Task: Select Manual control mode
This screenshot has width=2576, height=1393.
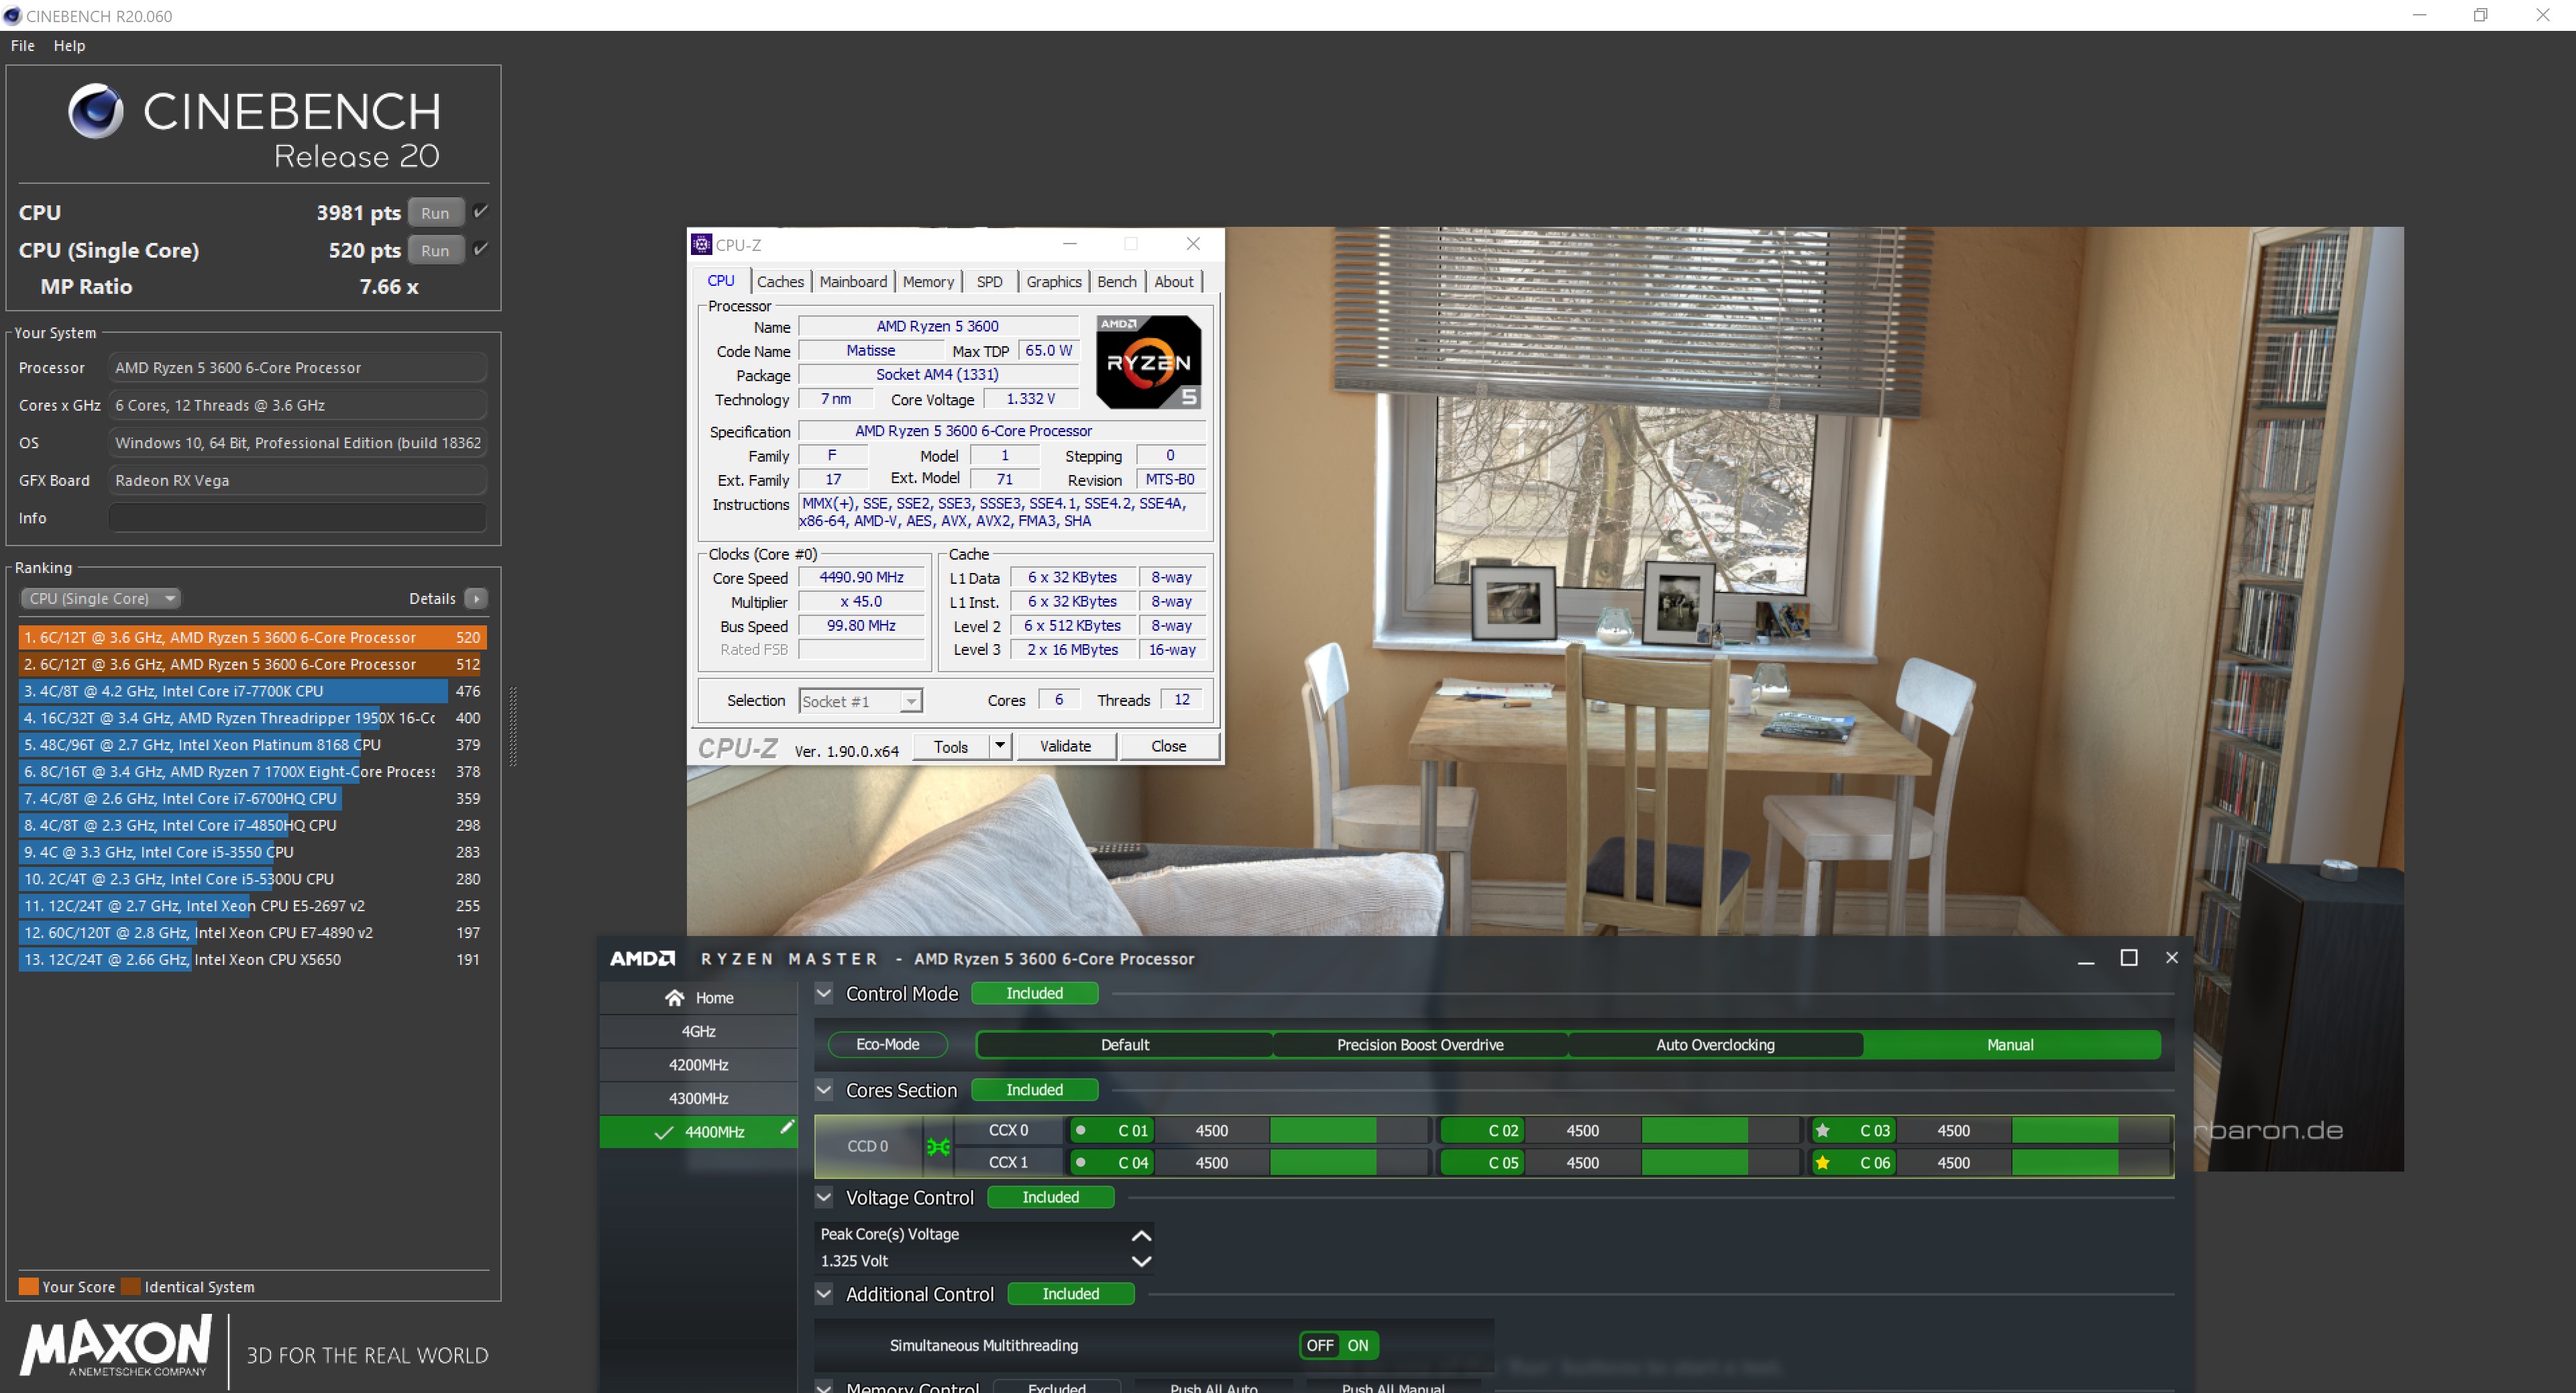Action: tap(2010, 1045)
